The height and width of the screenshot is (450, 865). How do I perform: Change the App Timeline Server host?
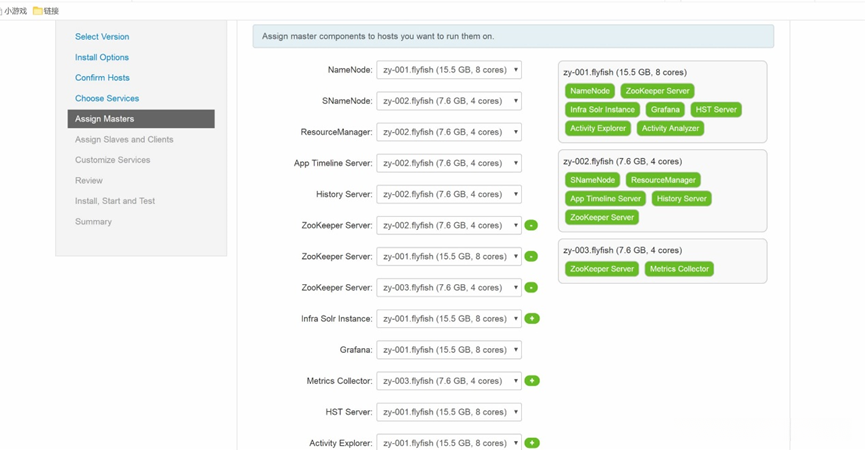pos(449,163)
